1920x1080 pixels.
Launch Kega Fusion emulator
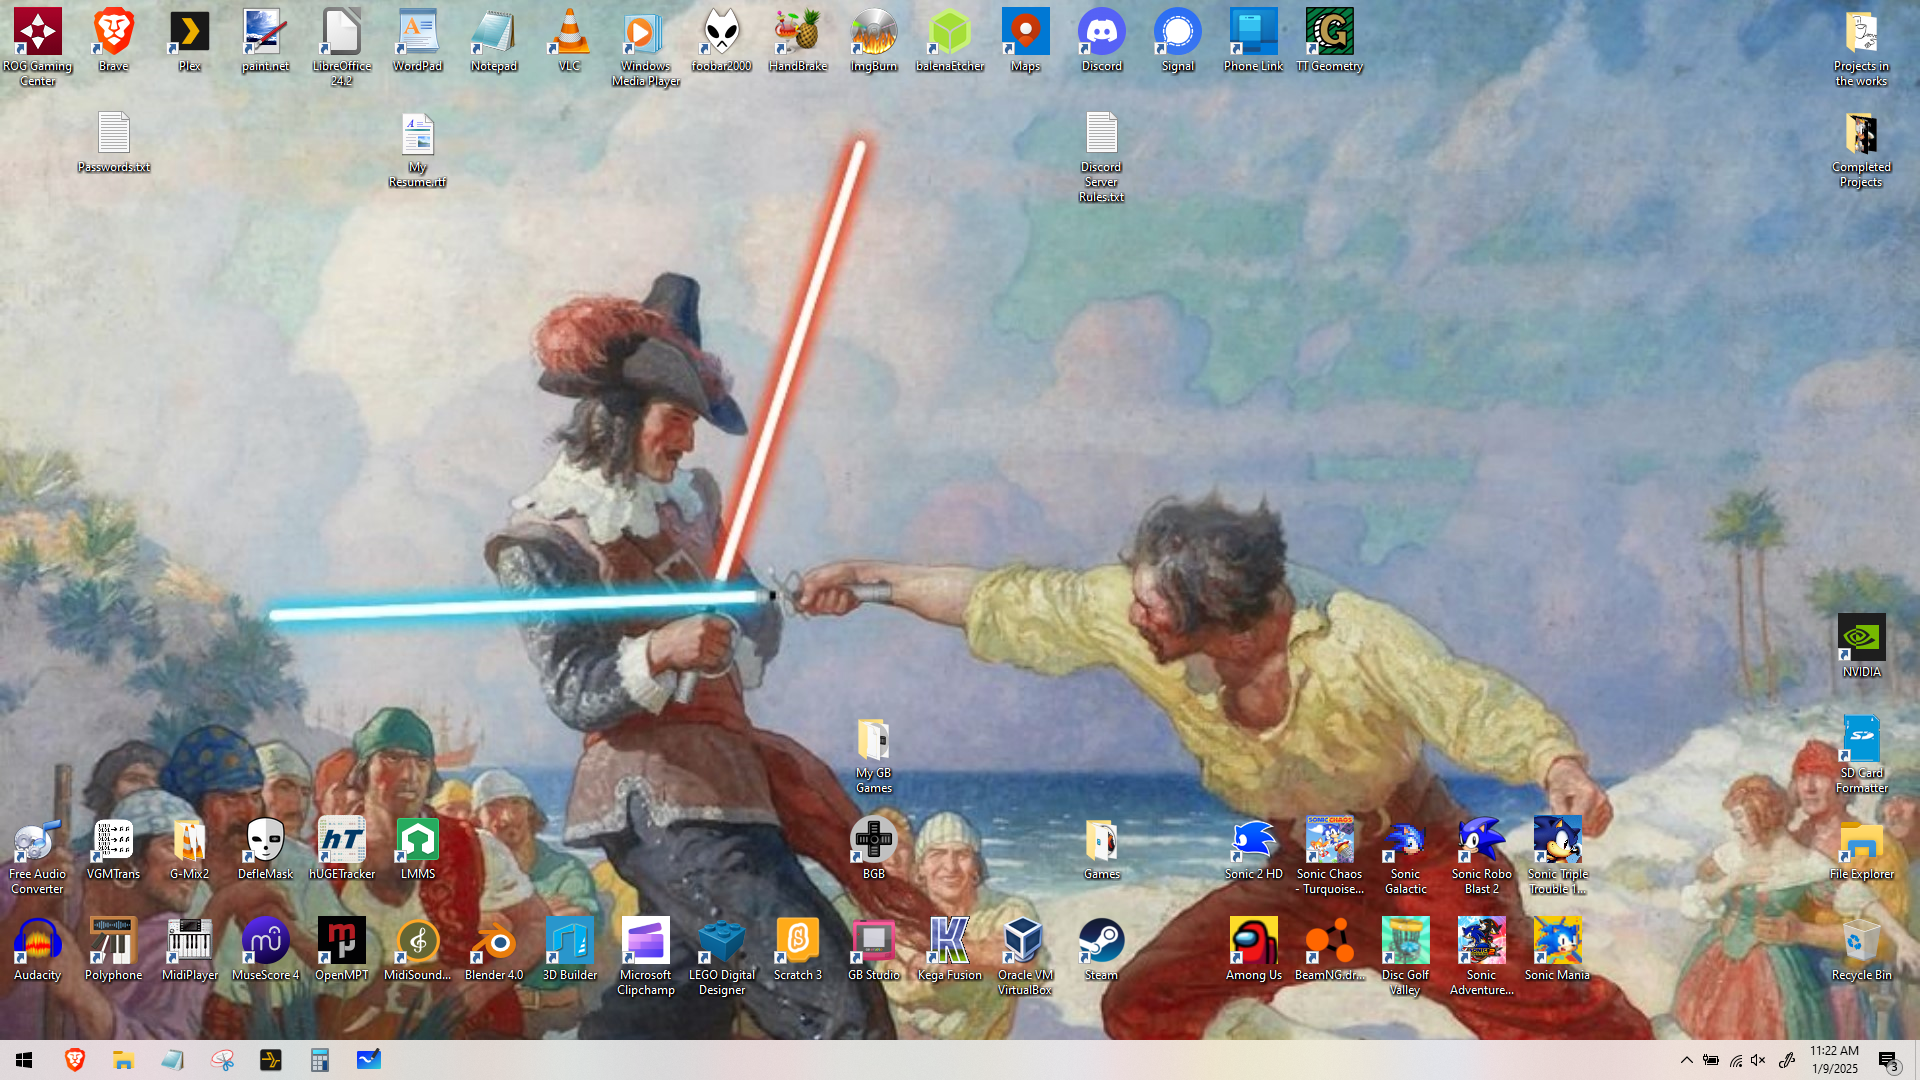click(949, 949)
